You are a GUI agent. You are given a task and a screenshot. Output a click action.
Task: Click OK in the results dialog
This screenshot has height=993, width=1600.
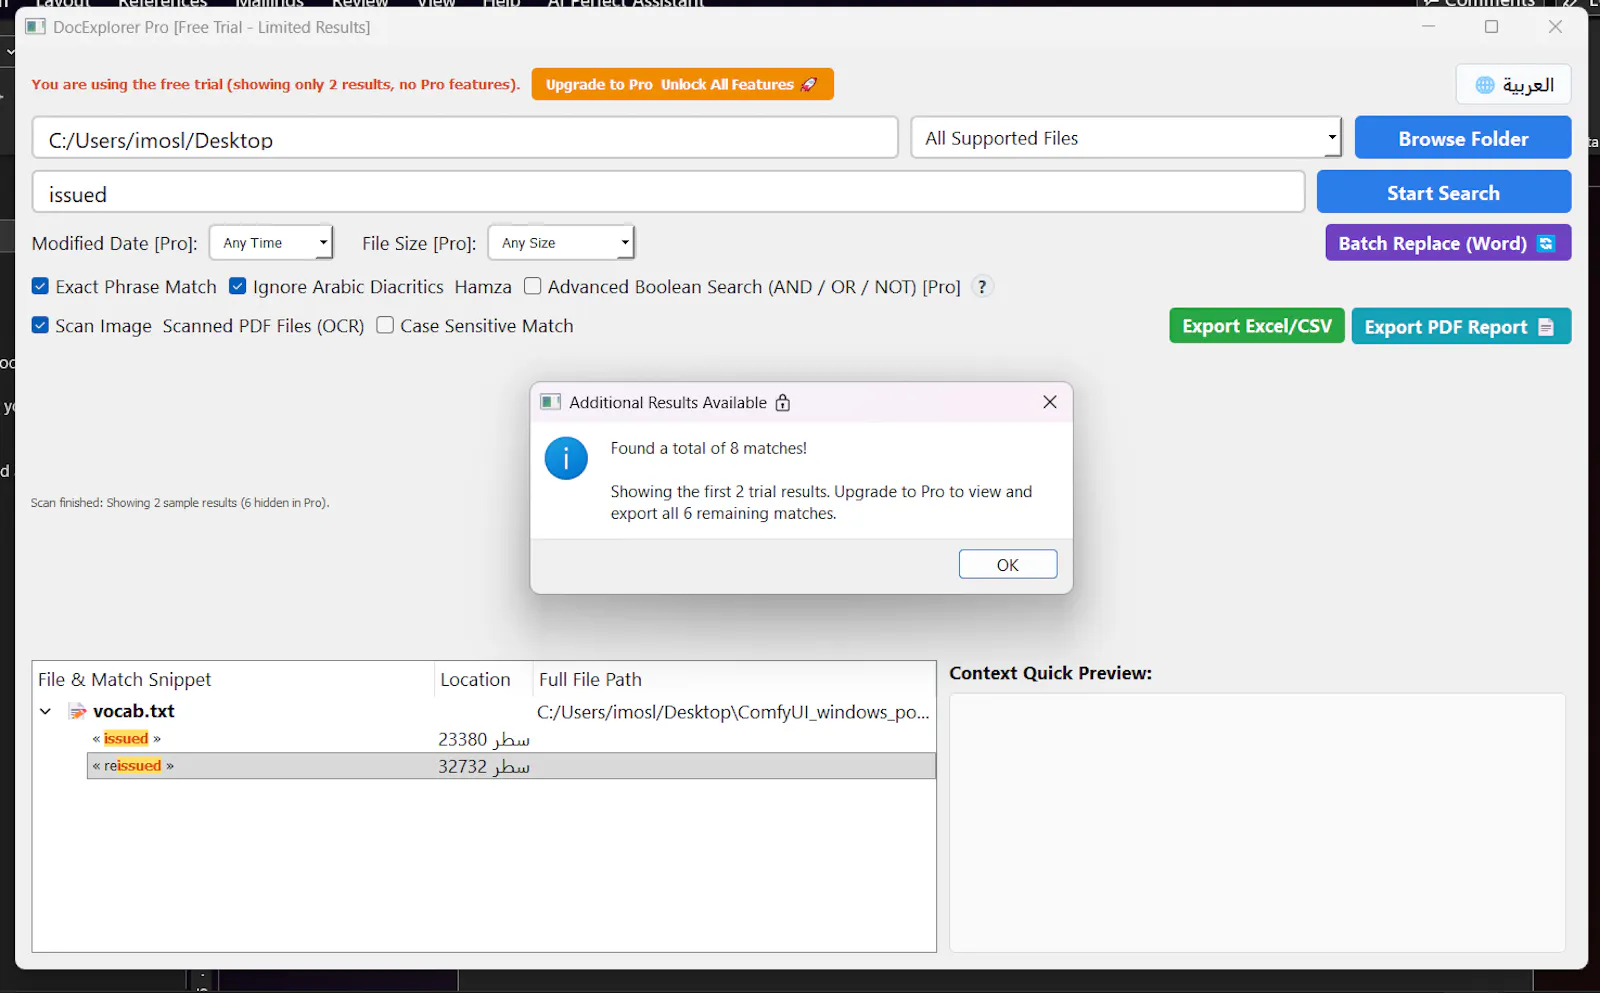[x=1008, y=565]
